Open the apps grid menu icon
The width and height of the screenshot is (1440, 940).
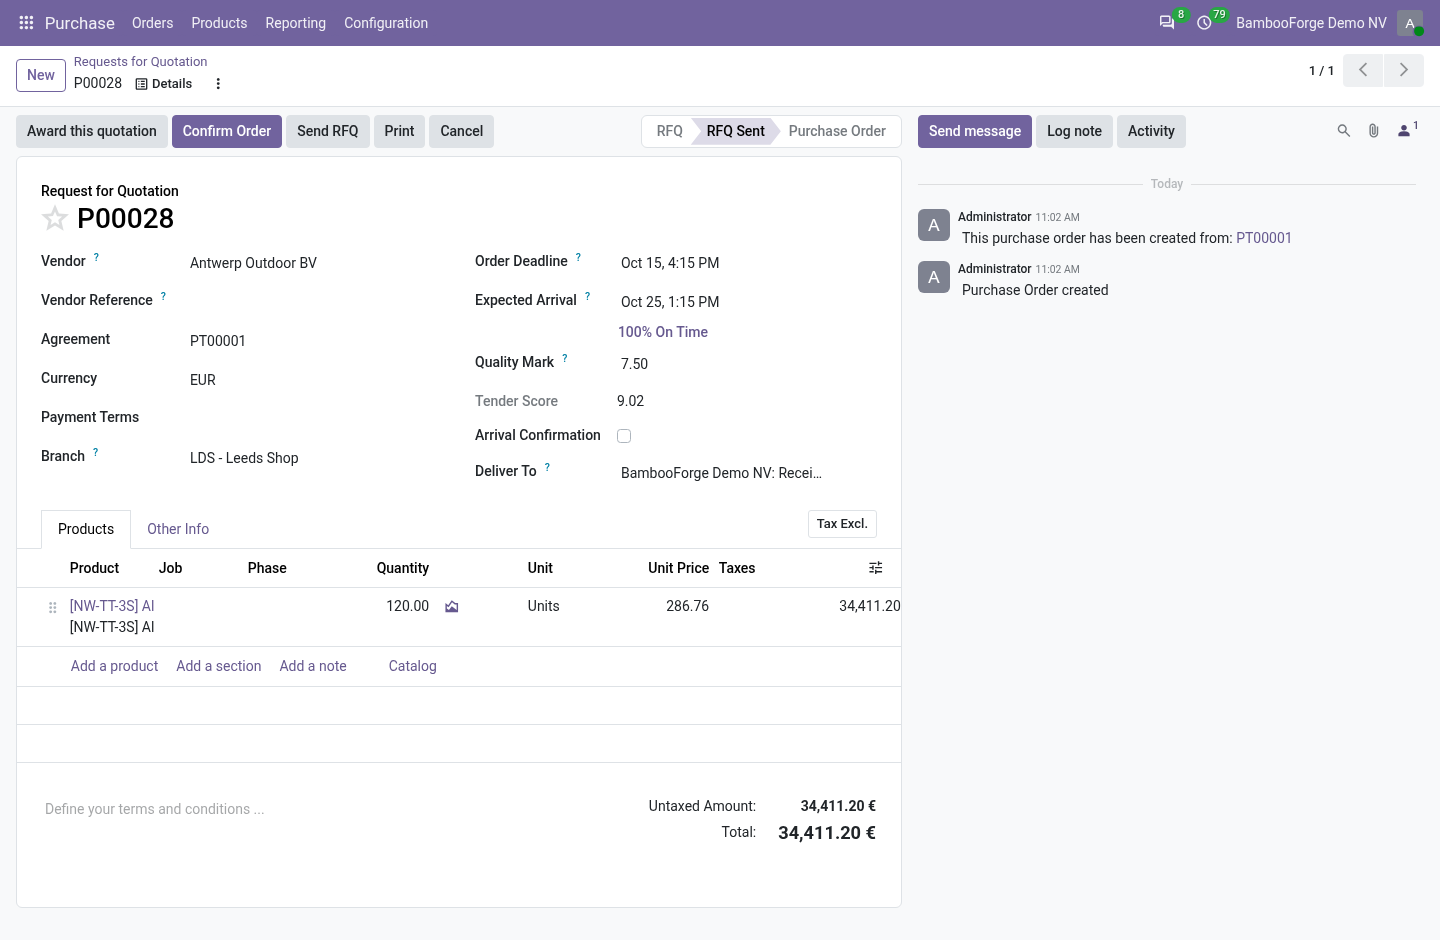27,23
